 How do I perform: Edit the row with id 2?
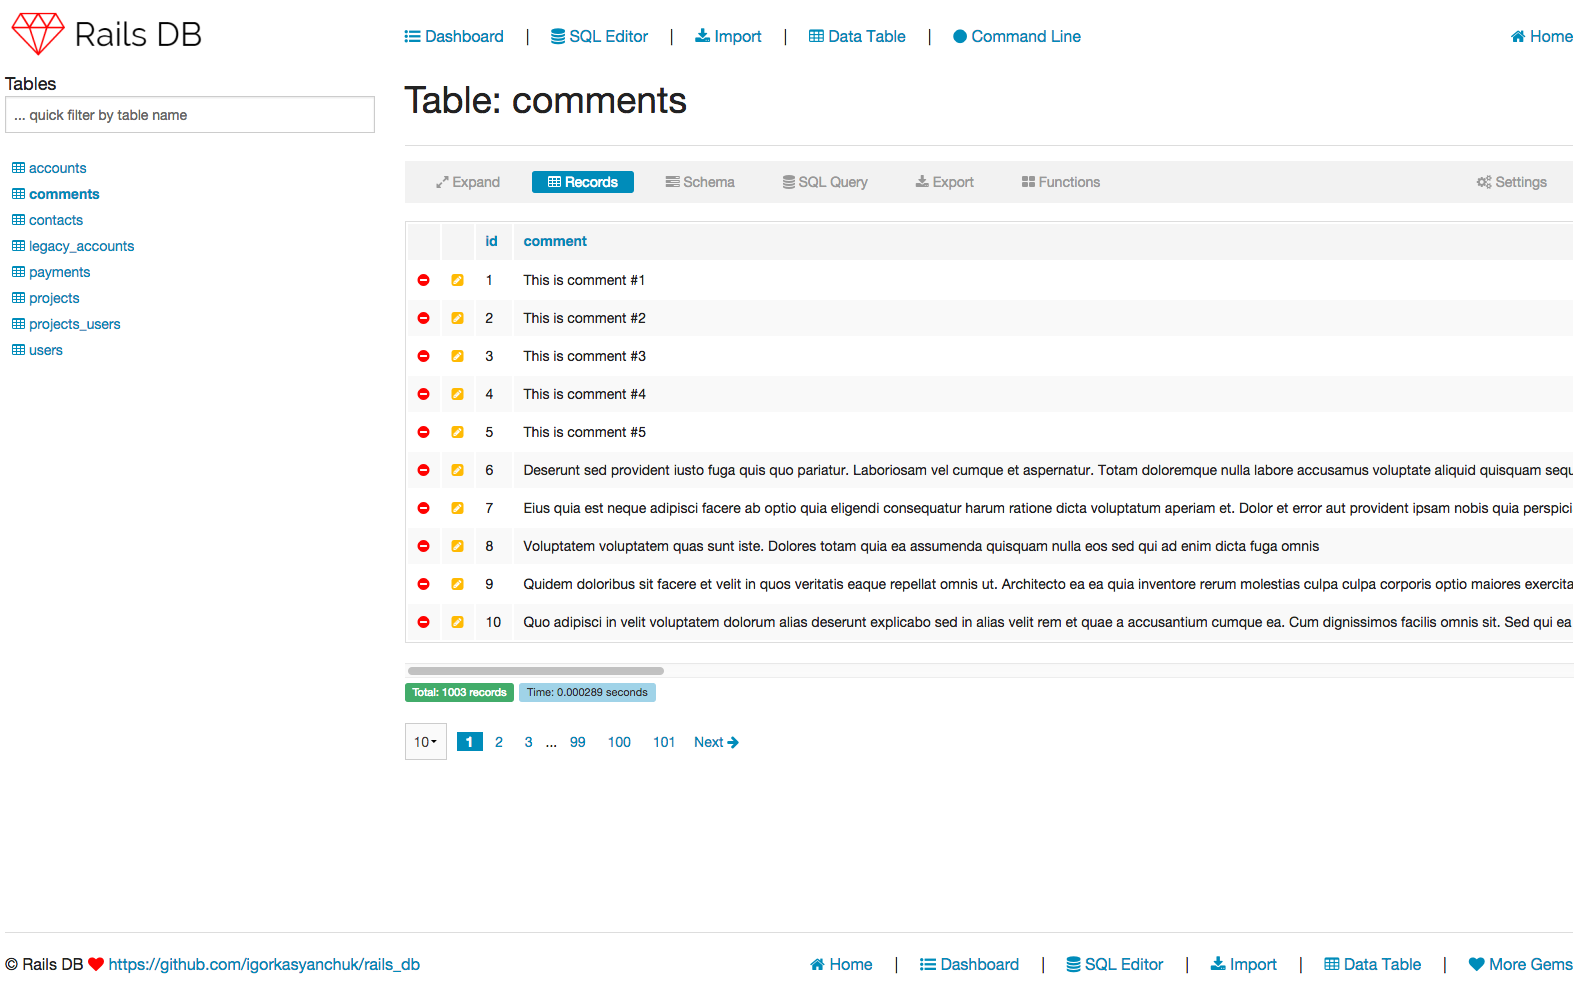pos(457,318)
